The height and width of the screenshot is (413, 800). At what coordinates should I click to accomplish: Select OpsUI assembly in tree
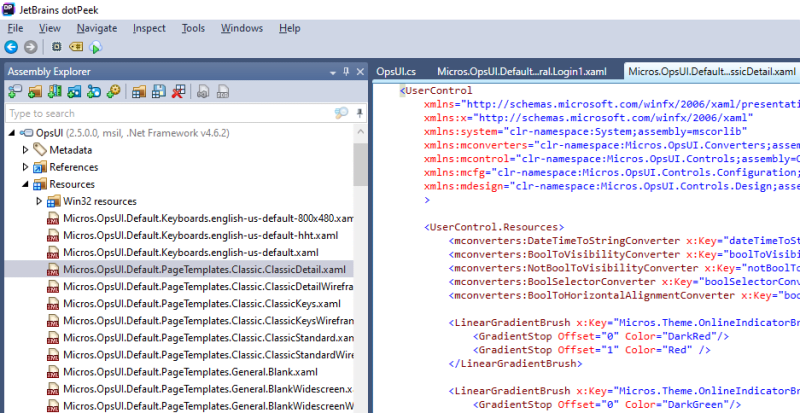pyautogui.click(x=132, y=133)
